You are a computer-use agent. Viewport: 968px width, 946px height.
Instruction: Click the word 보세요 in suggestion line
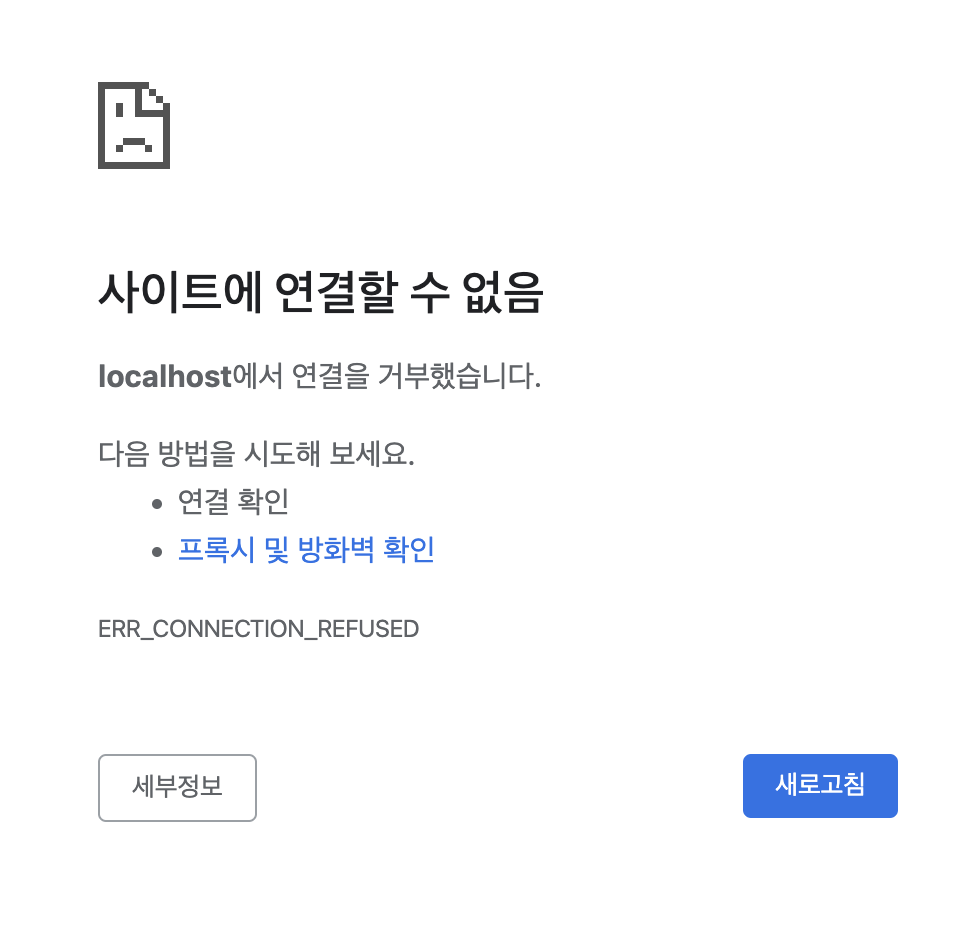tap(372, 454)
